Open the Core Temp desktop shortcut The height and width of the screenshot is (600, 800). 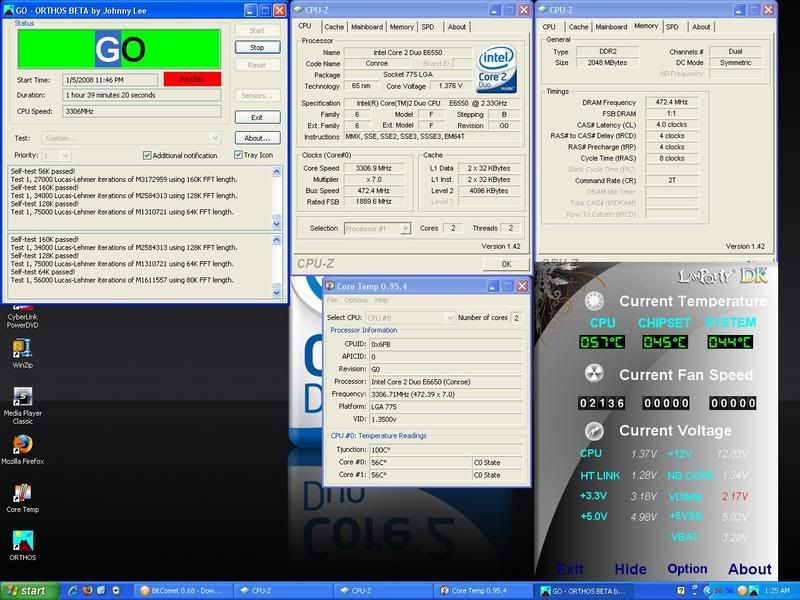click(x=22, y=498)
